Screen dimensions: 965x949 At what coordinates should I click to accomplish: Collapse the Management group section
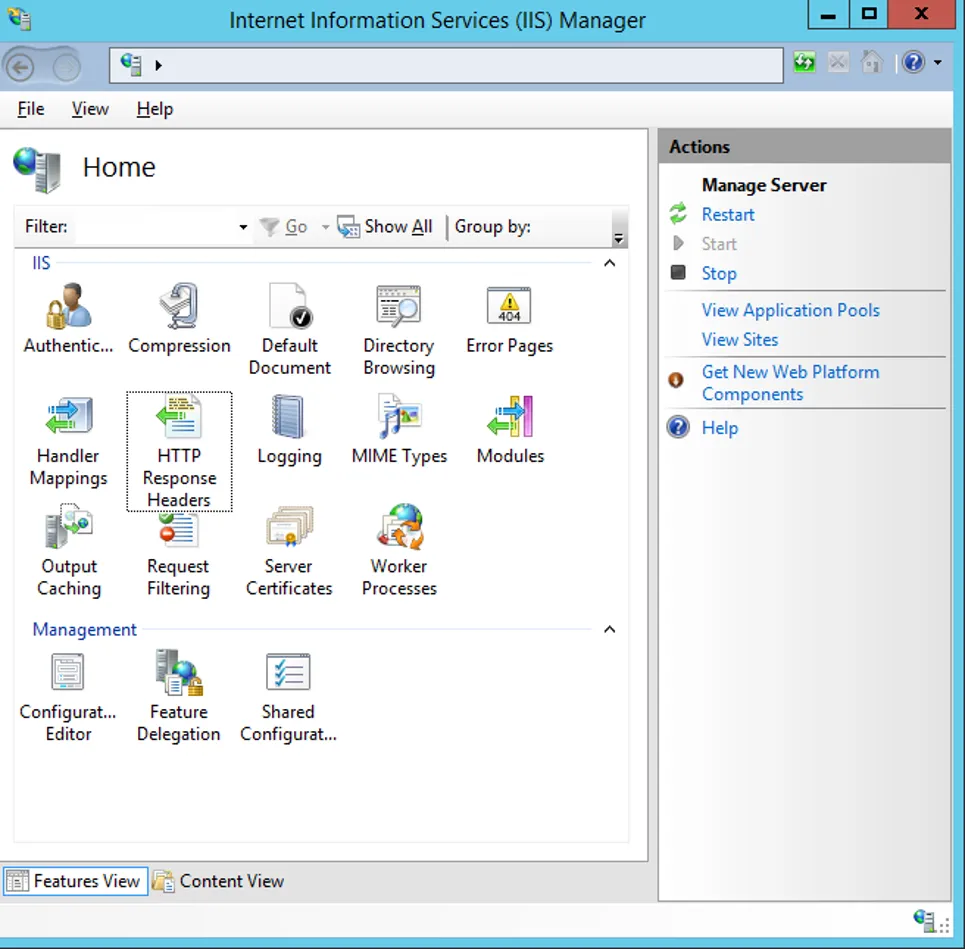609,630
